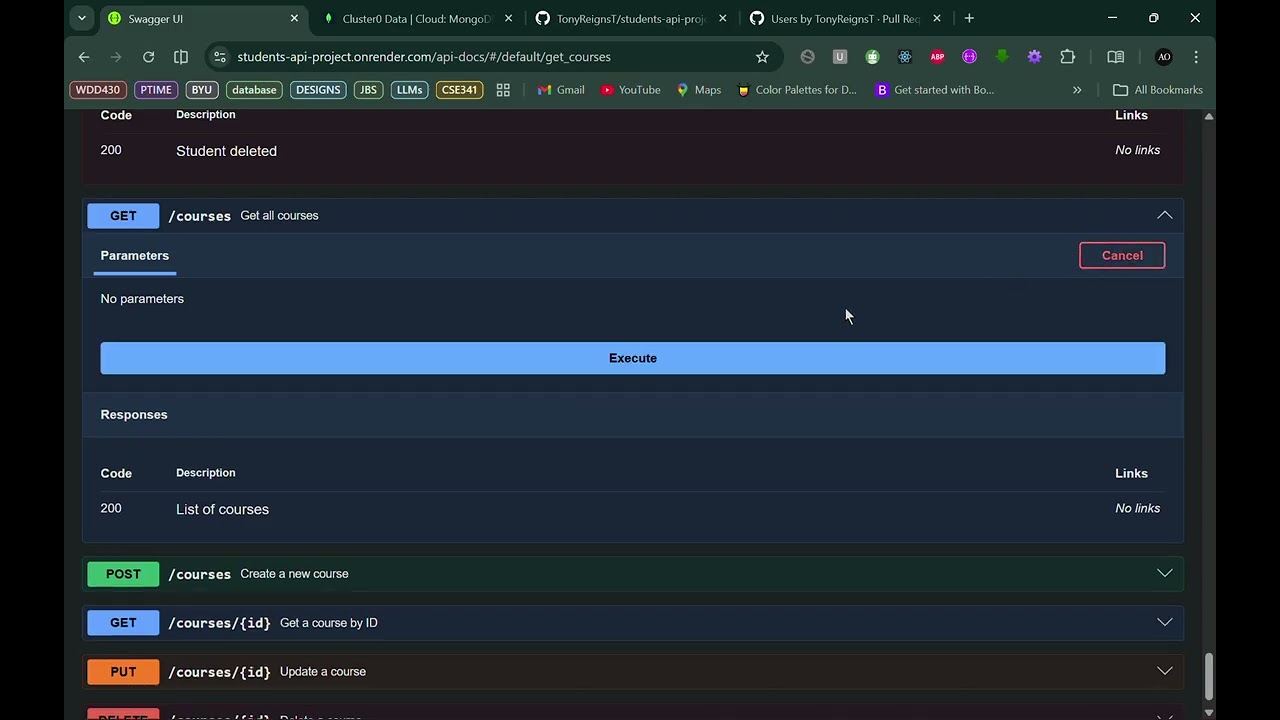Open the AO profile avatar

[1164, 57]
